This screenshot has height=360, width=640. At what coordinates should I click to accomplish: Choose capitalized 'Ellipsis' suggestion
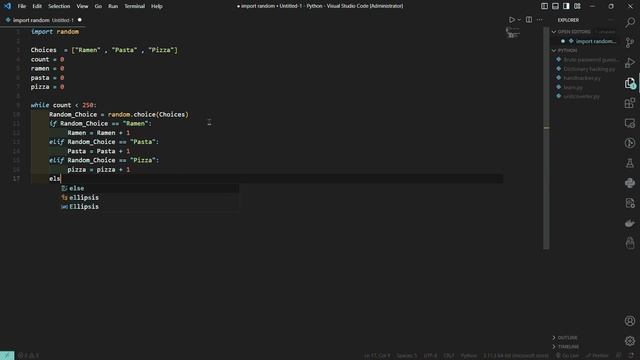(x=149, y=207)
